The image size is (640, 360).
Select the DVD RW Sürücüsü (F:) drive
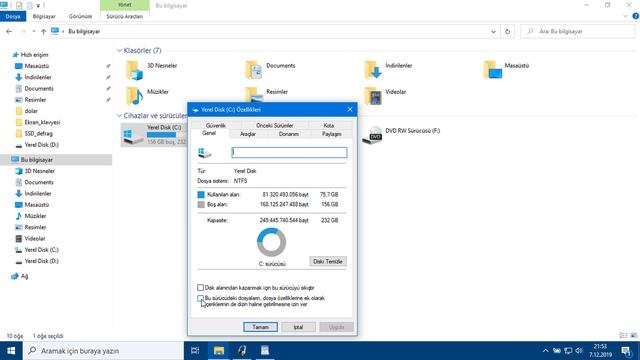click(x=402, y=135)
